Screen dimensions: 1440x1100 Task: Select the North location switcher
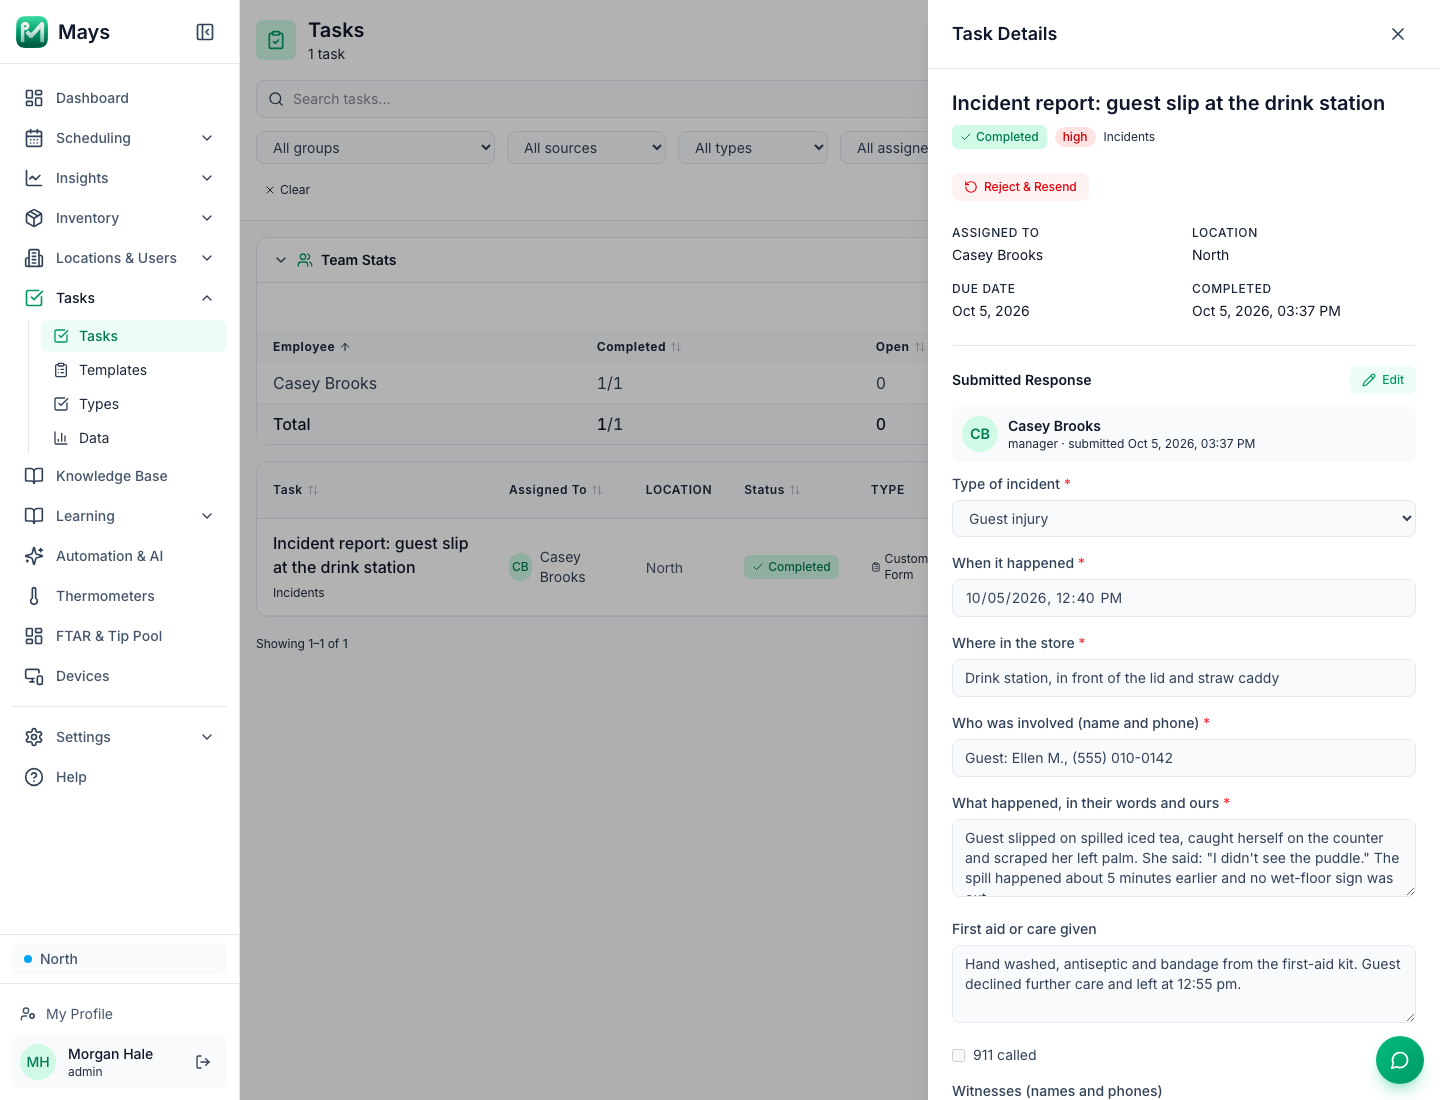point(119,959)
